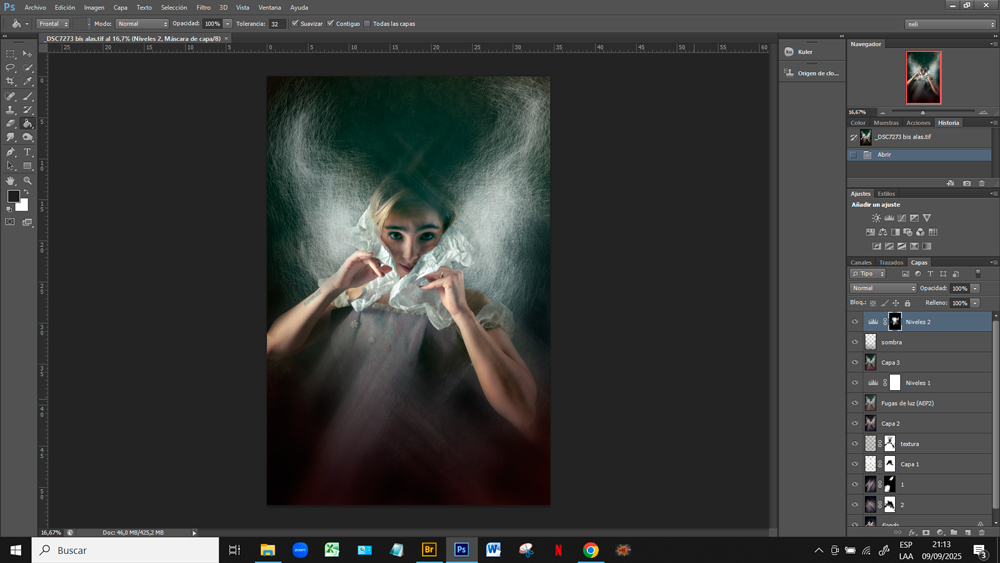Add a Brightness/Contrast adjustment
Image resolution: width=1000 pixels, height=563 pixels.
(x=877, y=218)
